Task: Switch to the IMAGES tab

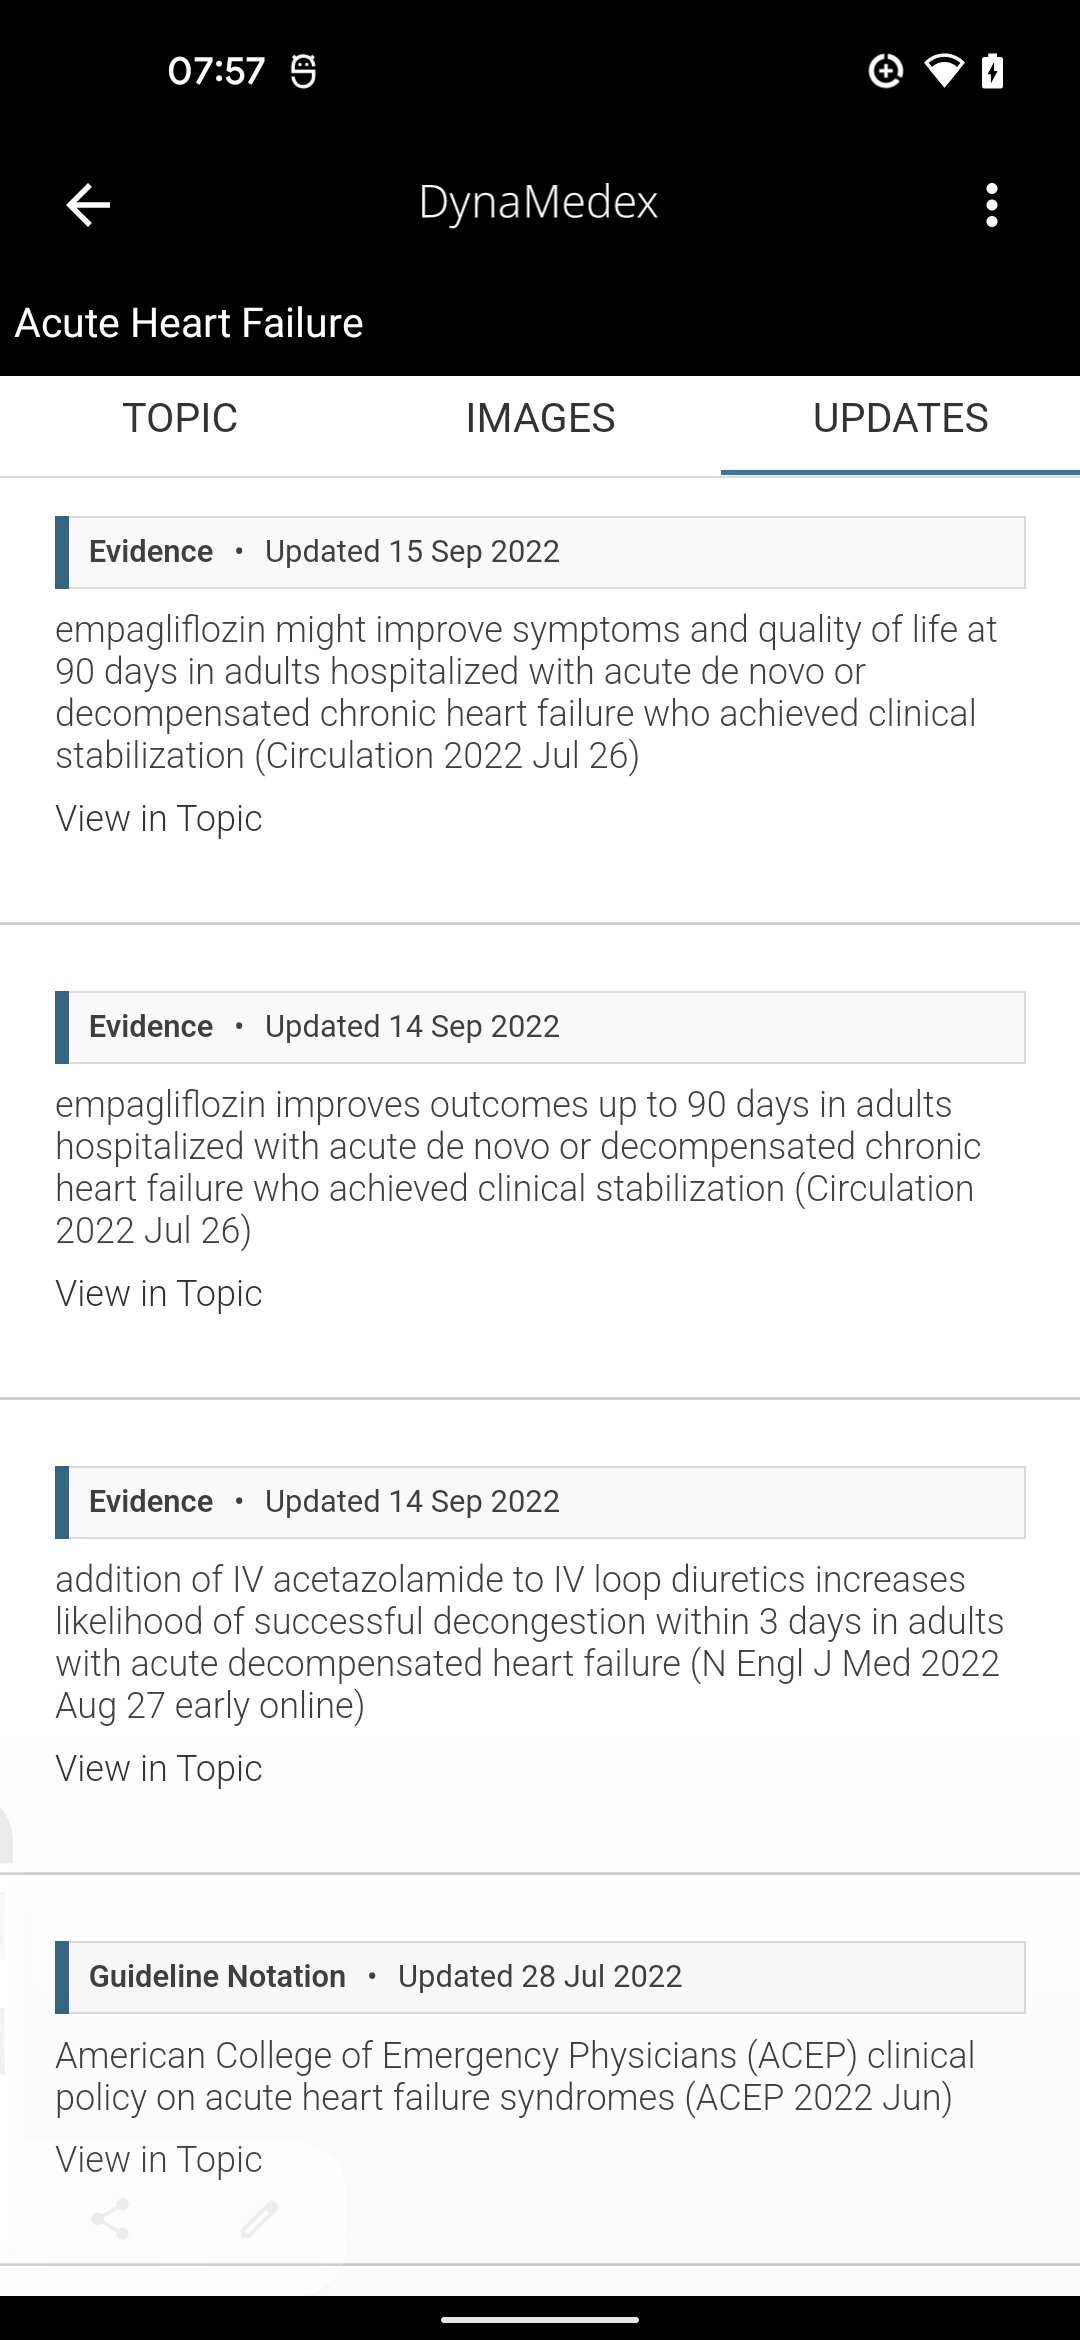Action: click(x=540, y=418)
